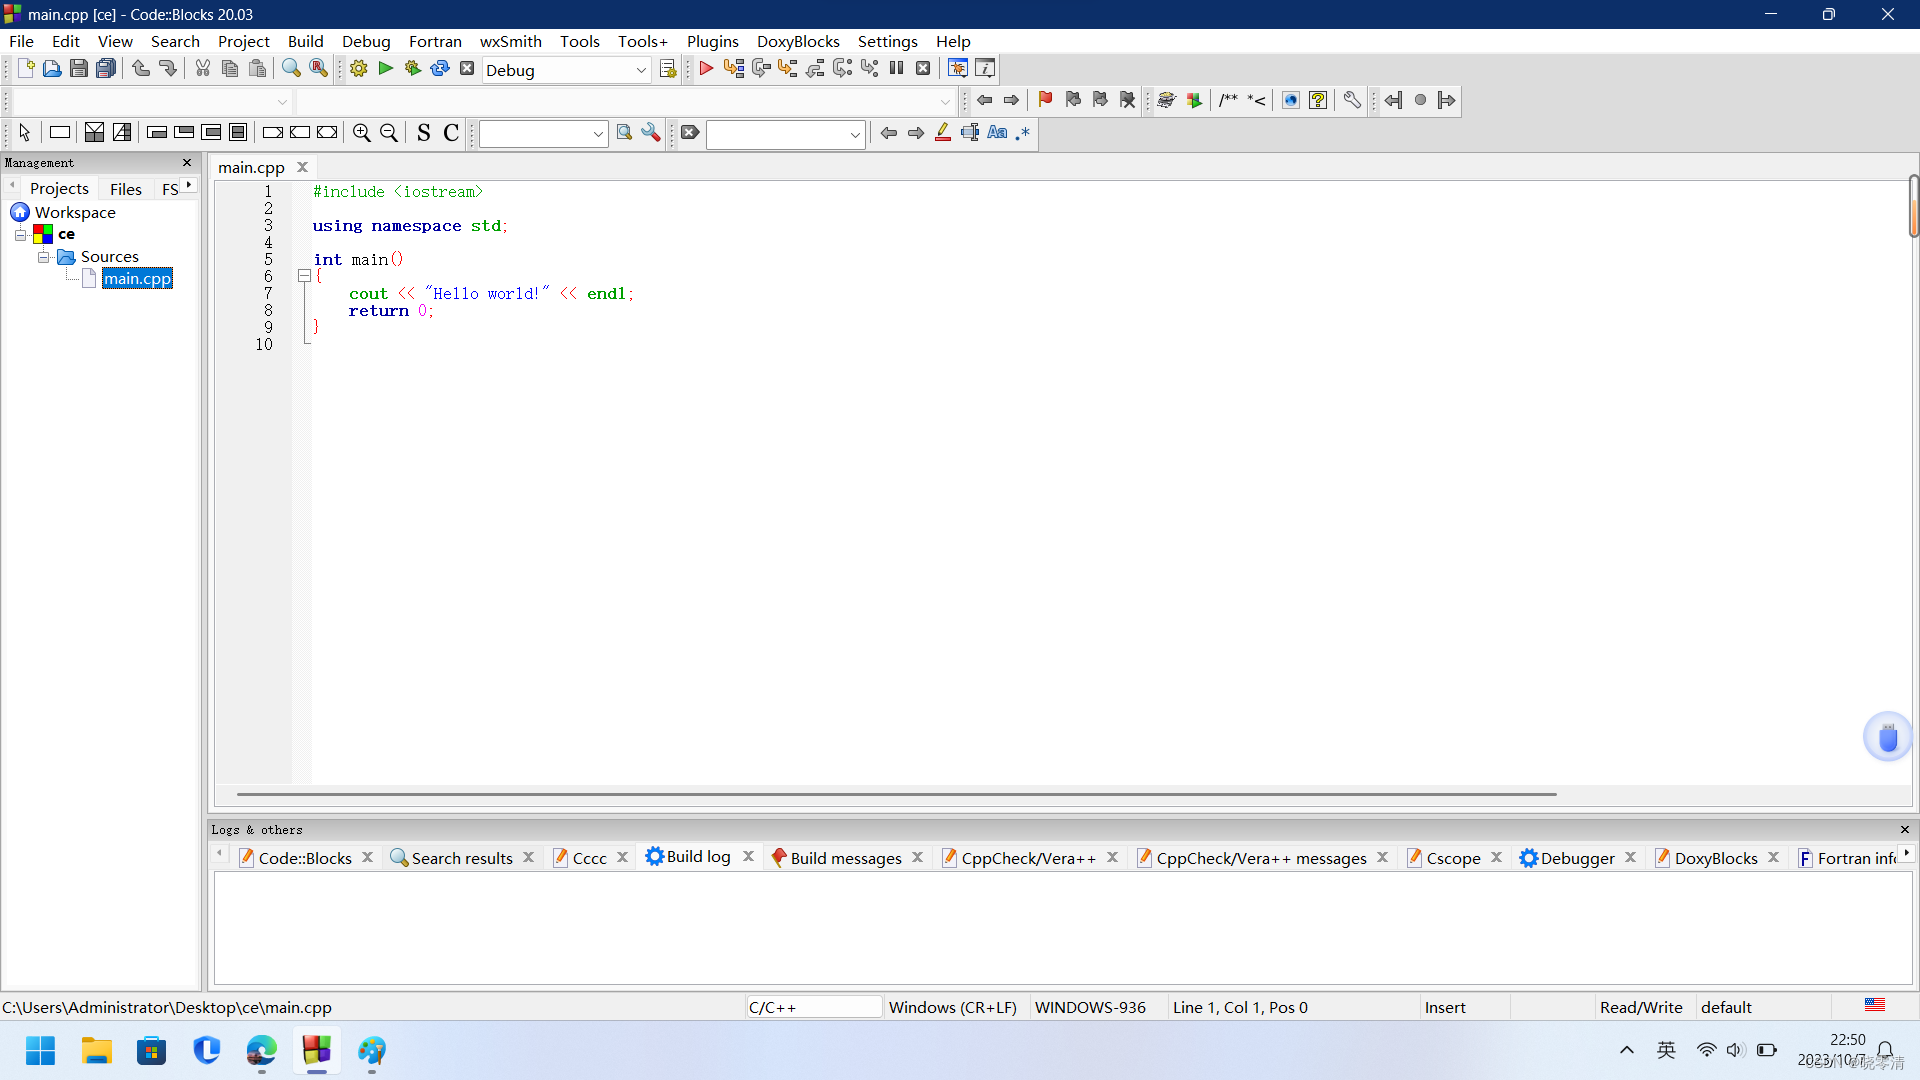Open the Build menu
Viewport: 1920px width, 1080px height.
click(x=305, y=41)
